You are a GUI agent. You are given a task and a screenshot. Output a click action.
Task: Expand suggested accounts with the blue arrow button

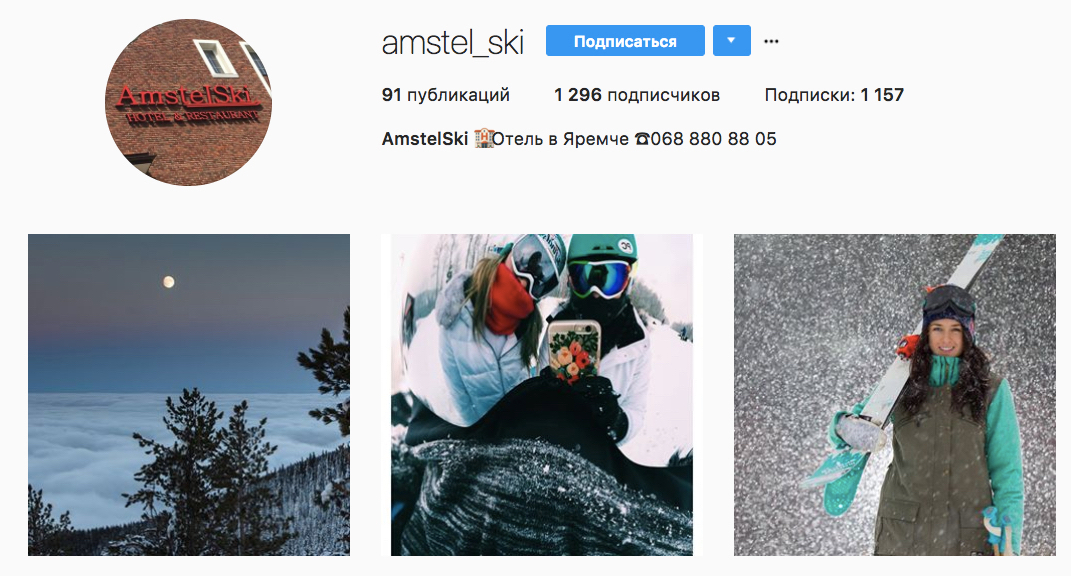tap(732, 41)
